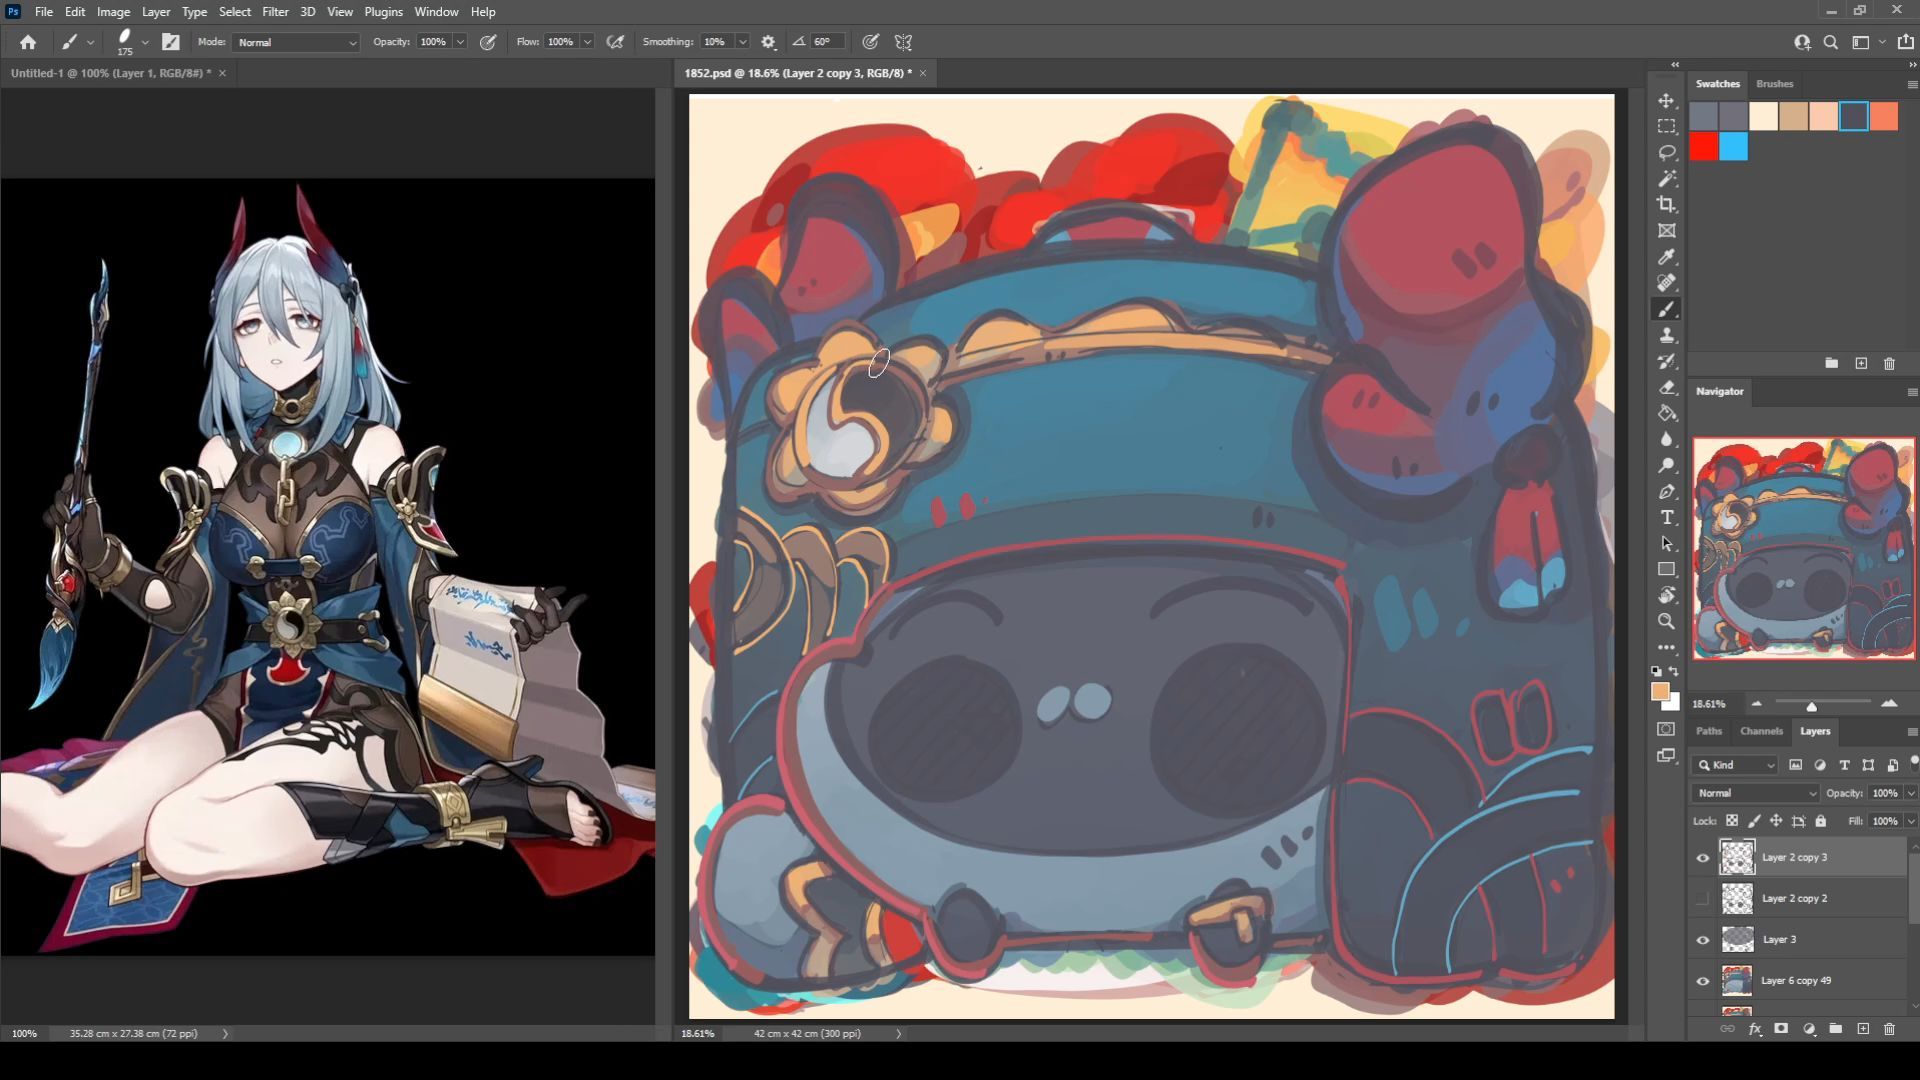Screen dimensions: 1920x1080
Task: Expand the Smoothing dropdown arrow
Action: pos(742,42)
